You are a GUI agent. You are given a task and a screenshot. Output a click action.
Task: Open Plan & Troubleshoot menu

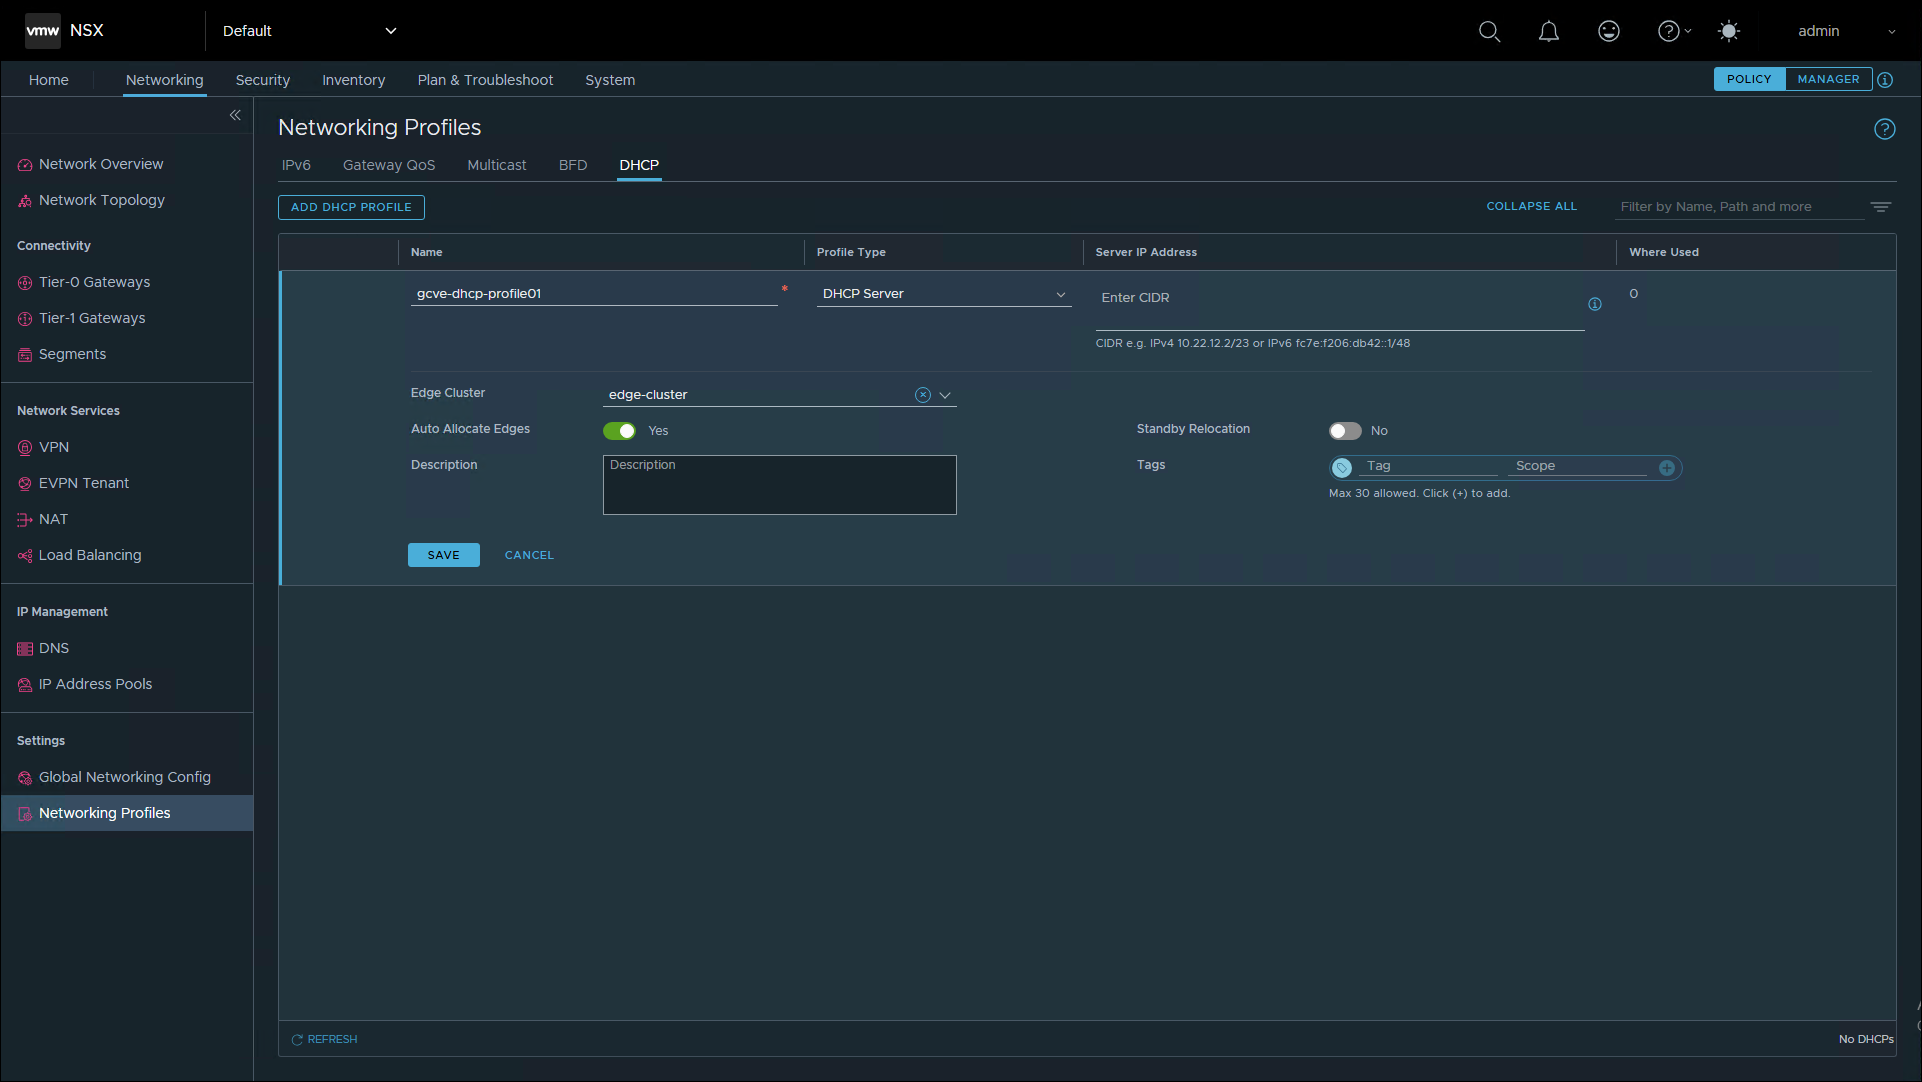pos(485,80)
